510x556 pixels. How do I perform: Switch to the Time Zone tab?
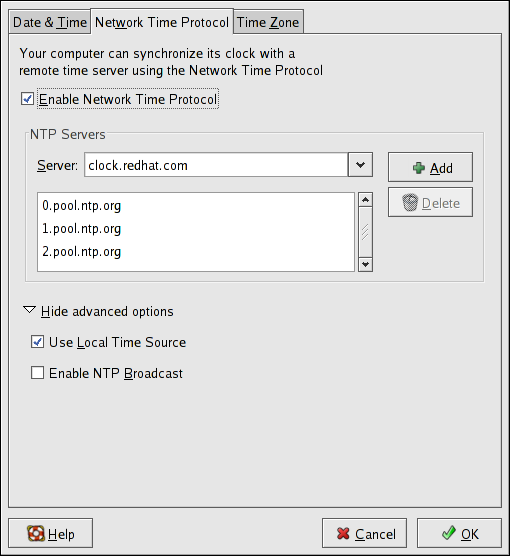click(x=268, y=22)
